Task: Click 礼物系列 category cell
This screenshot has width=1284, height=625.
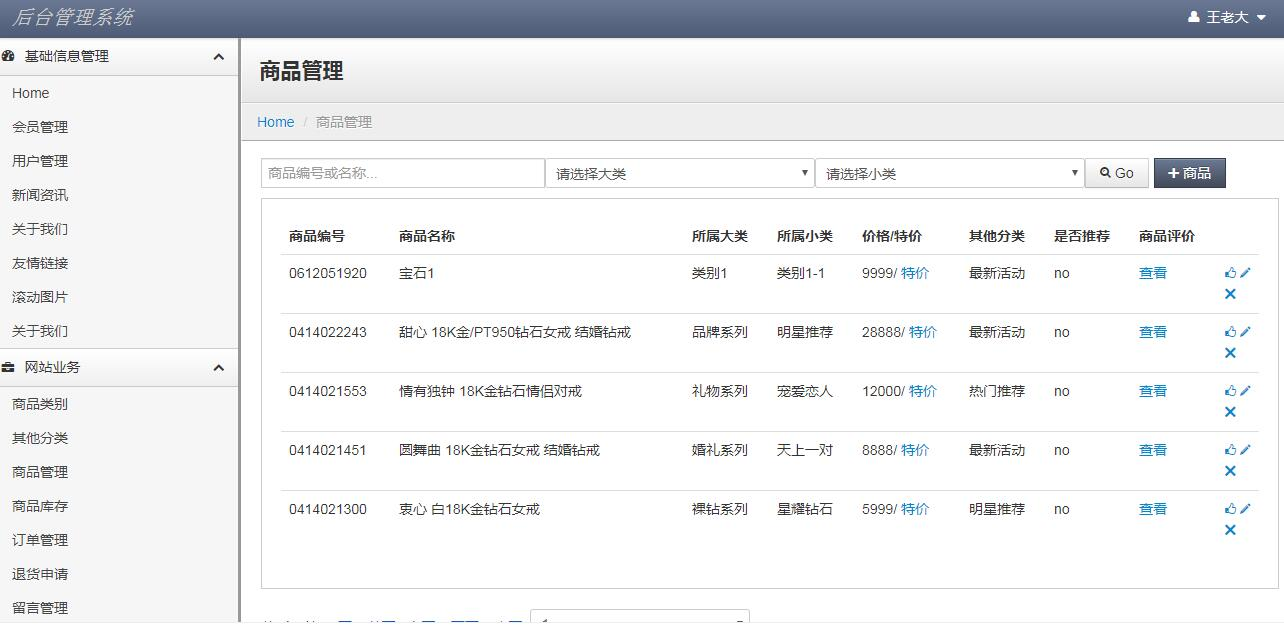Action: pyautogui.click(x=720, y=391)
